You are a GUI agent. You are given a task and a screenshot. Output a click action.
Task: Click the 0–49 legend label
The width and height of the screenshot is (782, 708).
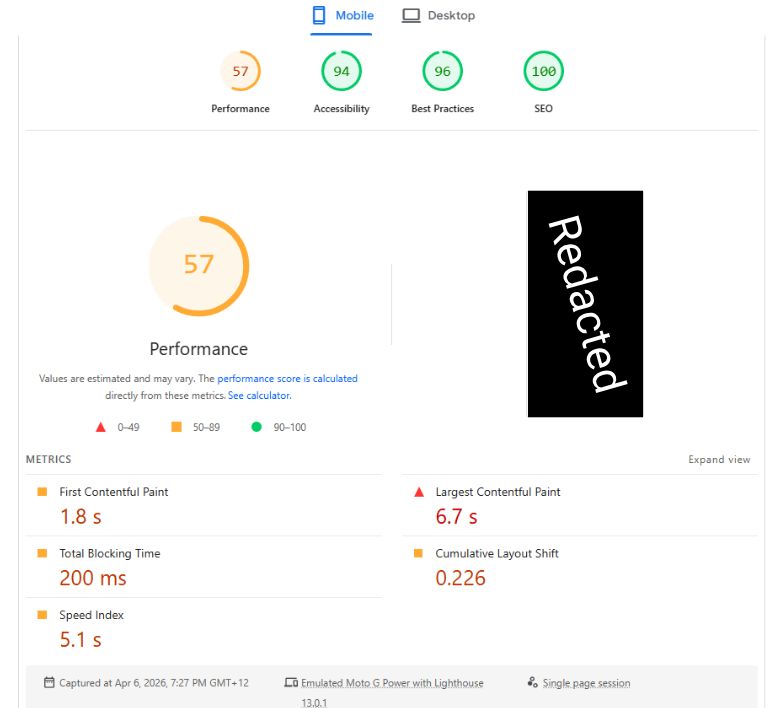pos(128,427)
